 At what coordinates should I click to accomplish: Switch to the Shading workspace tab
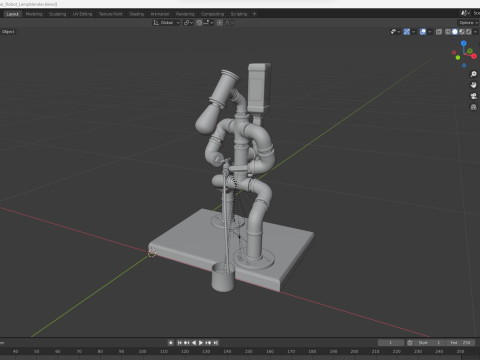(x=137, y=14)
